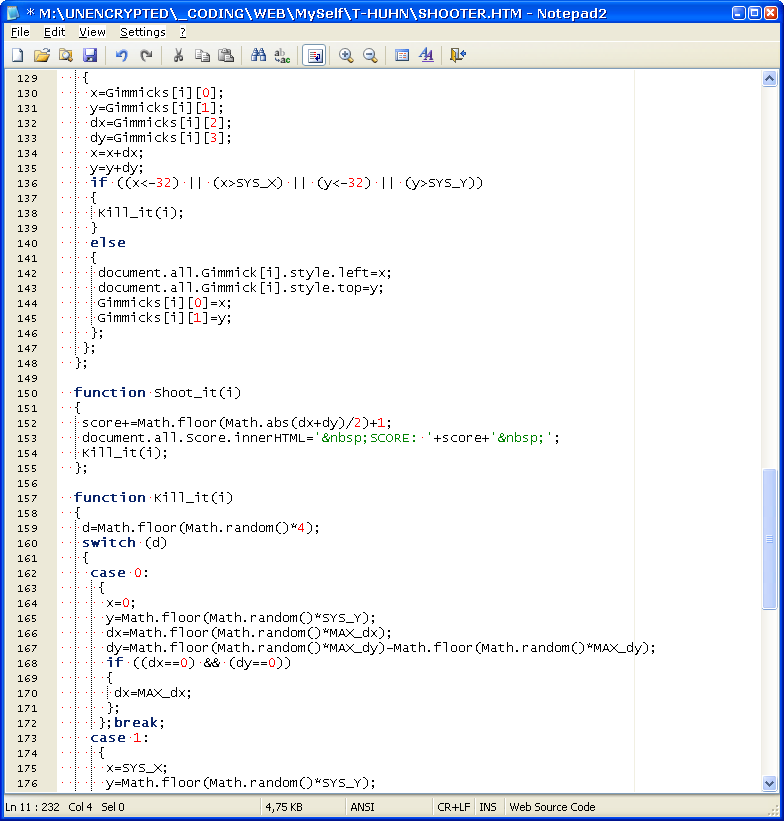This screenshot has height=821, width=784.
Task: Click the 'Sel 0' status bar entry
Action: pos(113,807)
